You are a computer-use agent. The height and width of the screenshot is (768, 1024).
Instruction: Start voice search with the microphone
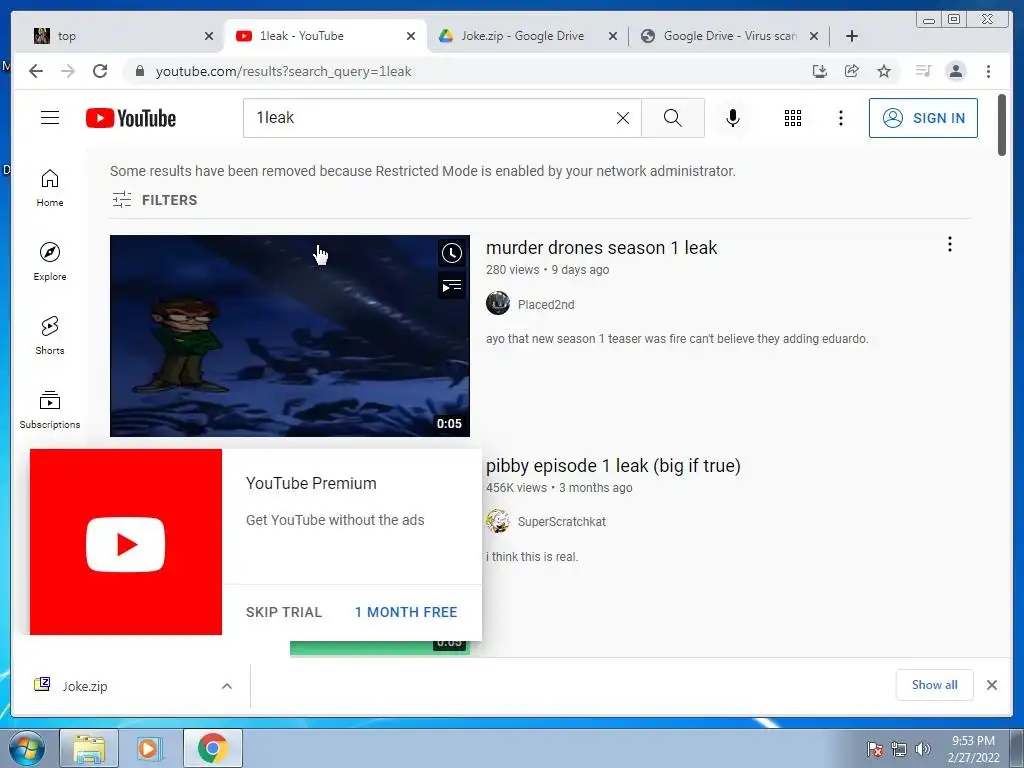point(733,118)
